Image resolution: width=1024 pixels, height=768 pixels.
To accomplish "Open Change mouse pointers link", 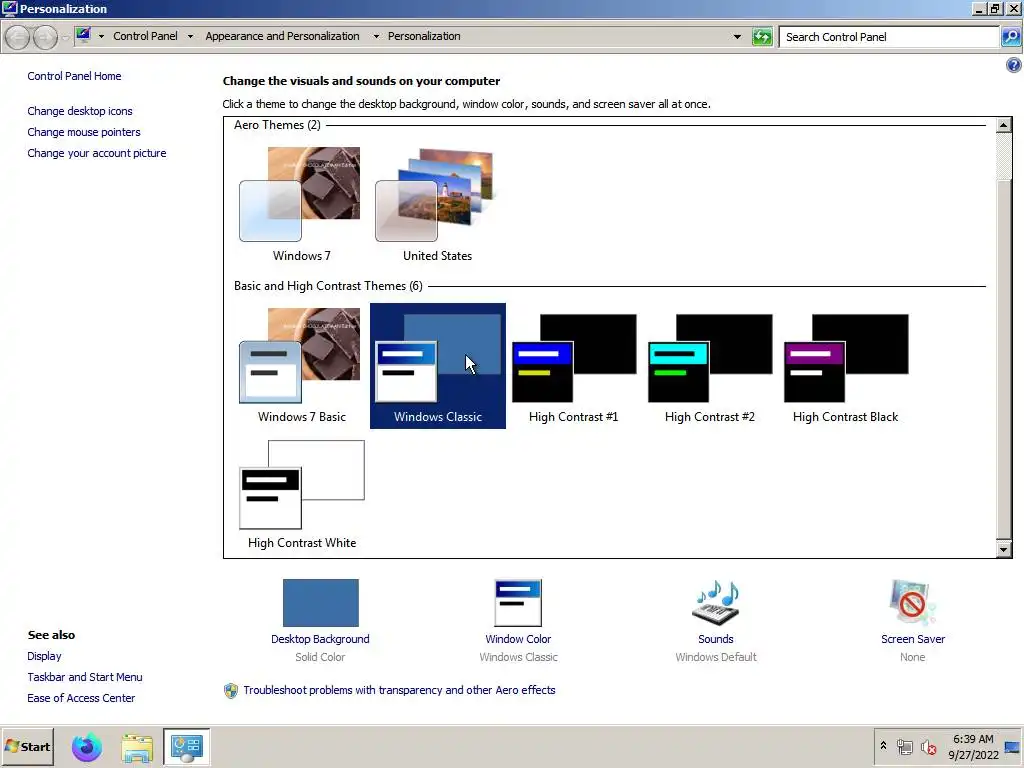I will [x=84, y=132].
